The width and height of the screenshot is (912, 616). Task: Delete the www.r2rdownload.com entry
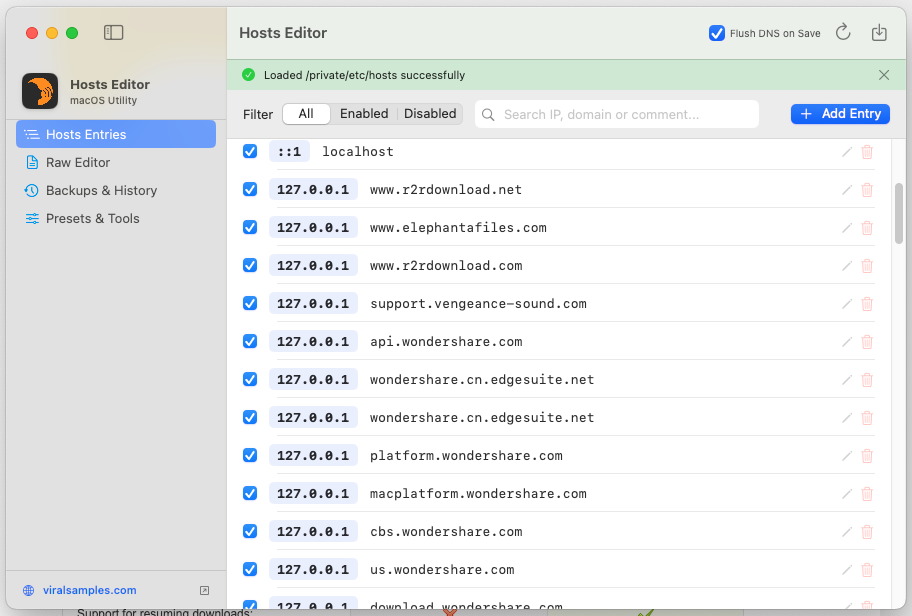tap(867, 266)
